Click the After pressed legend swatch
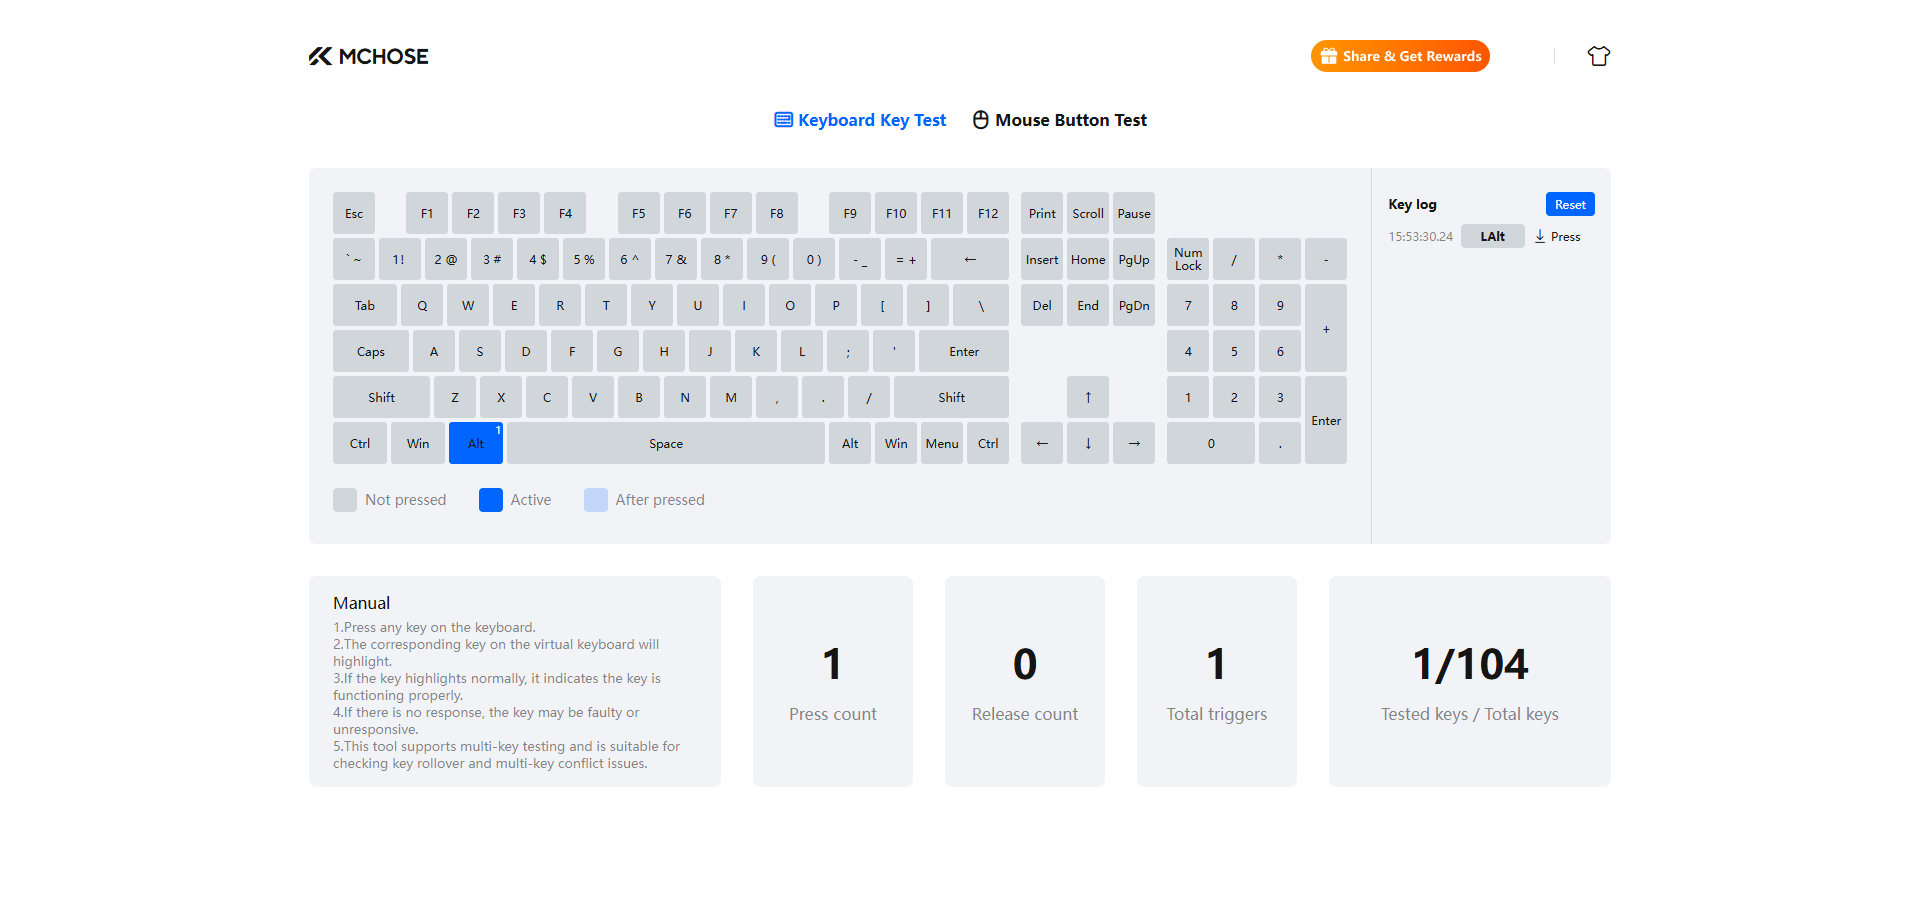 596,500
